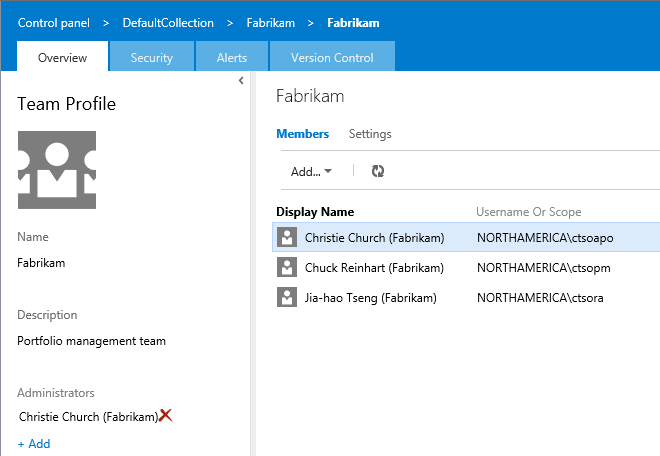Image resolution: width=660 pixels, height=456 pixels.
Task: Select Jia-hao Tseng (Fabrikam) member name
Action: pos(370,298)
